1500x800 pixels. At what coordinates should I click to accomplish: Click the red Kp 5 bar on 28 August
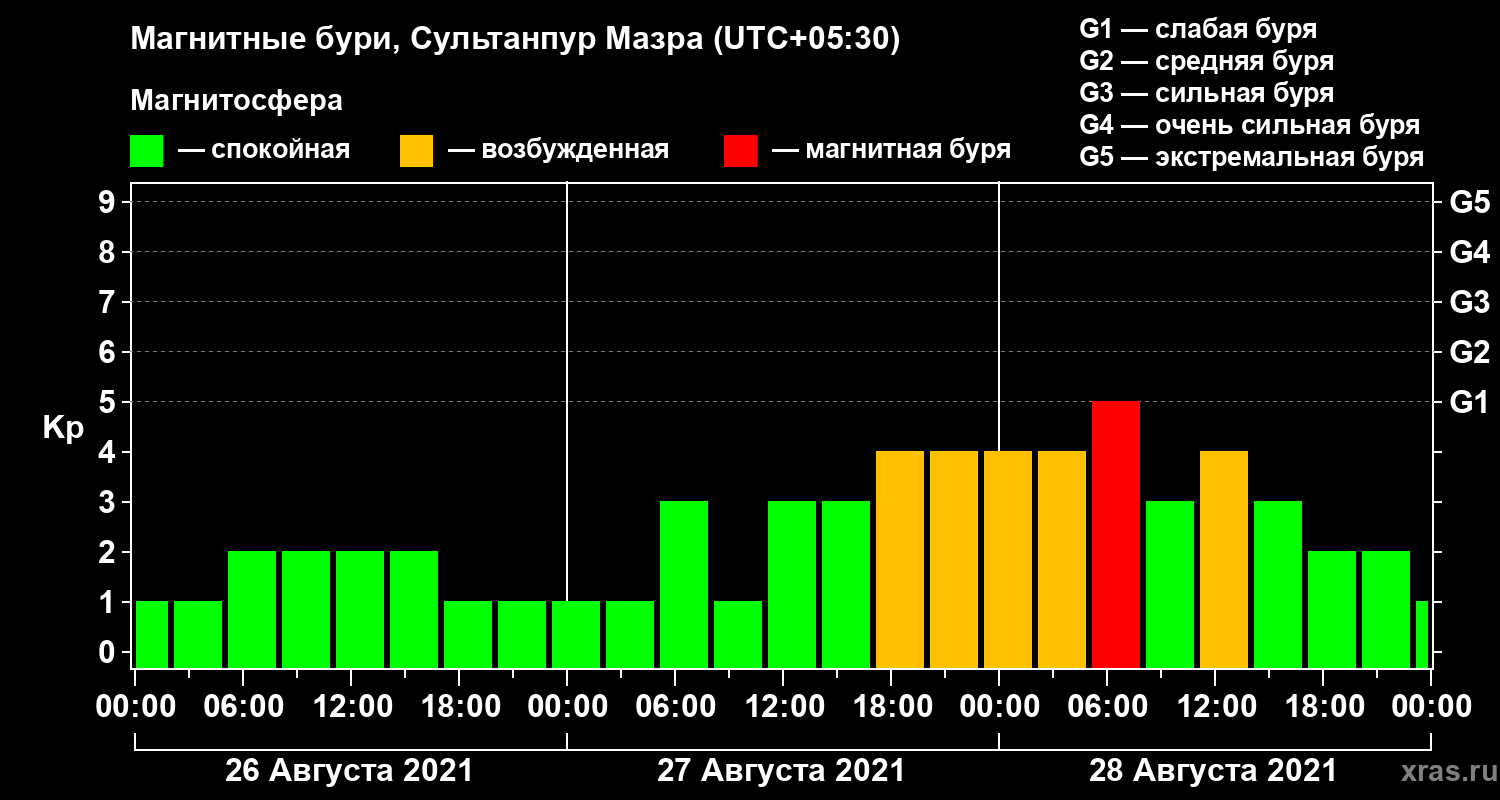1116,534
